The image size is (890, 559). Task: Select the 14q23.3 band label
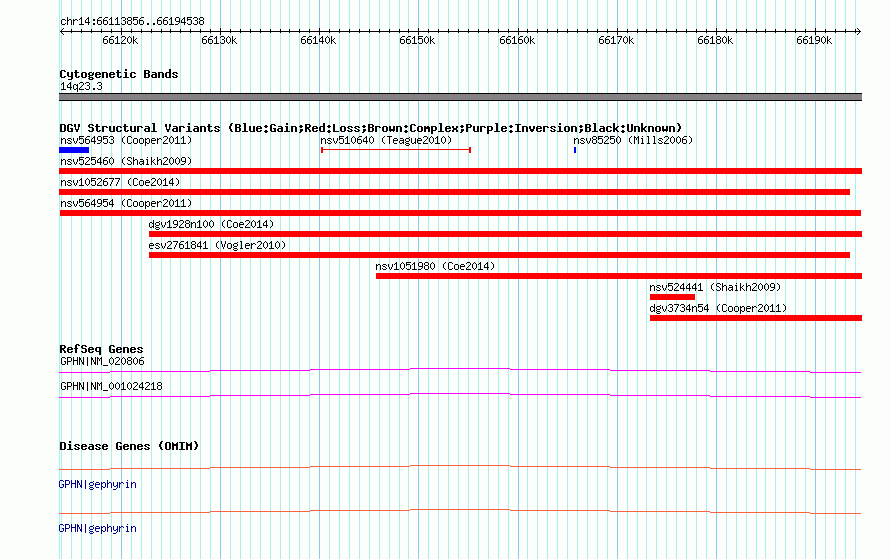[81, 86]
